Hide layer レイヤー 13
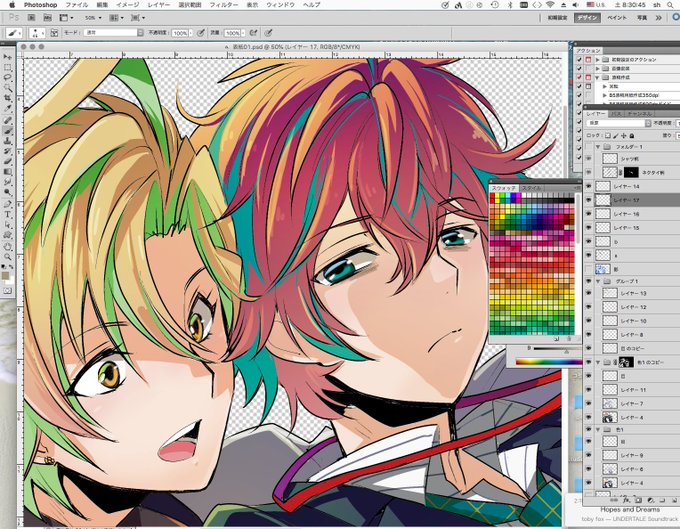Viewport: 680px width, 529px height. [588, 293]
